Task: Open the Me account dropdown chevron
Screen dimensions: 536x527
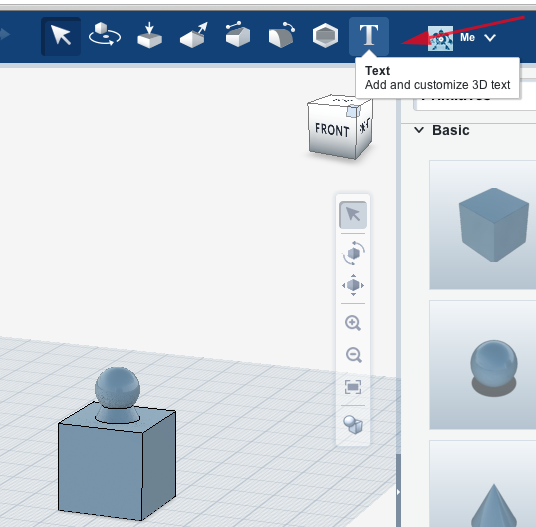Action: pyautogui.click(x=490, y=38)
